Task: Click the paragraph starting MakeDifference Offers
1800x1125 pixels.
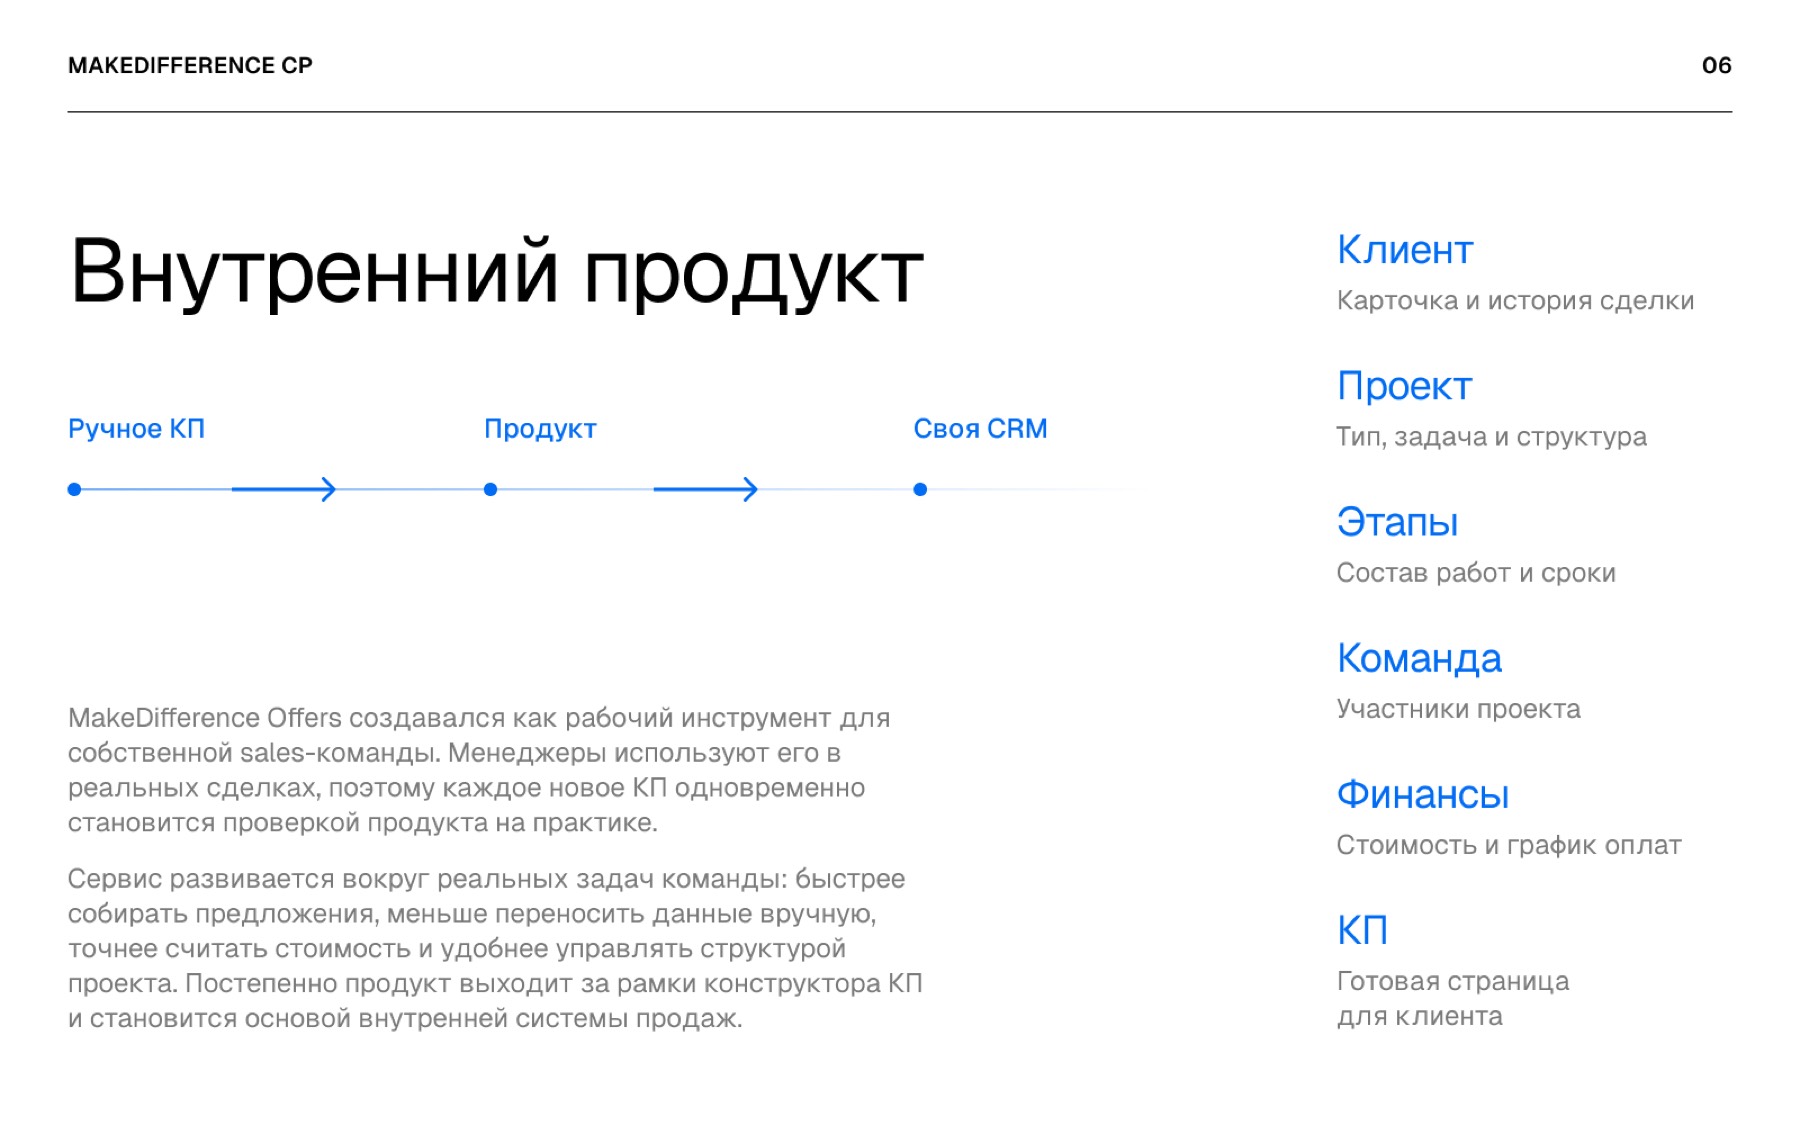Action: [x=479, y=770]
